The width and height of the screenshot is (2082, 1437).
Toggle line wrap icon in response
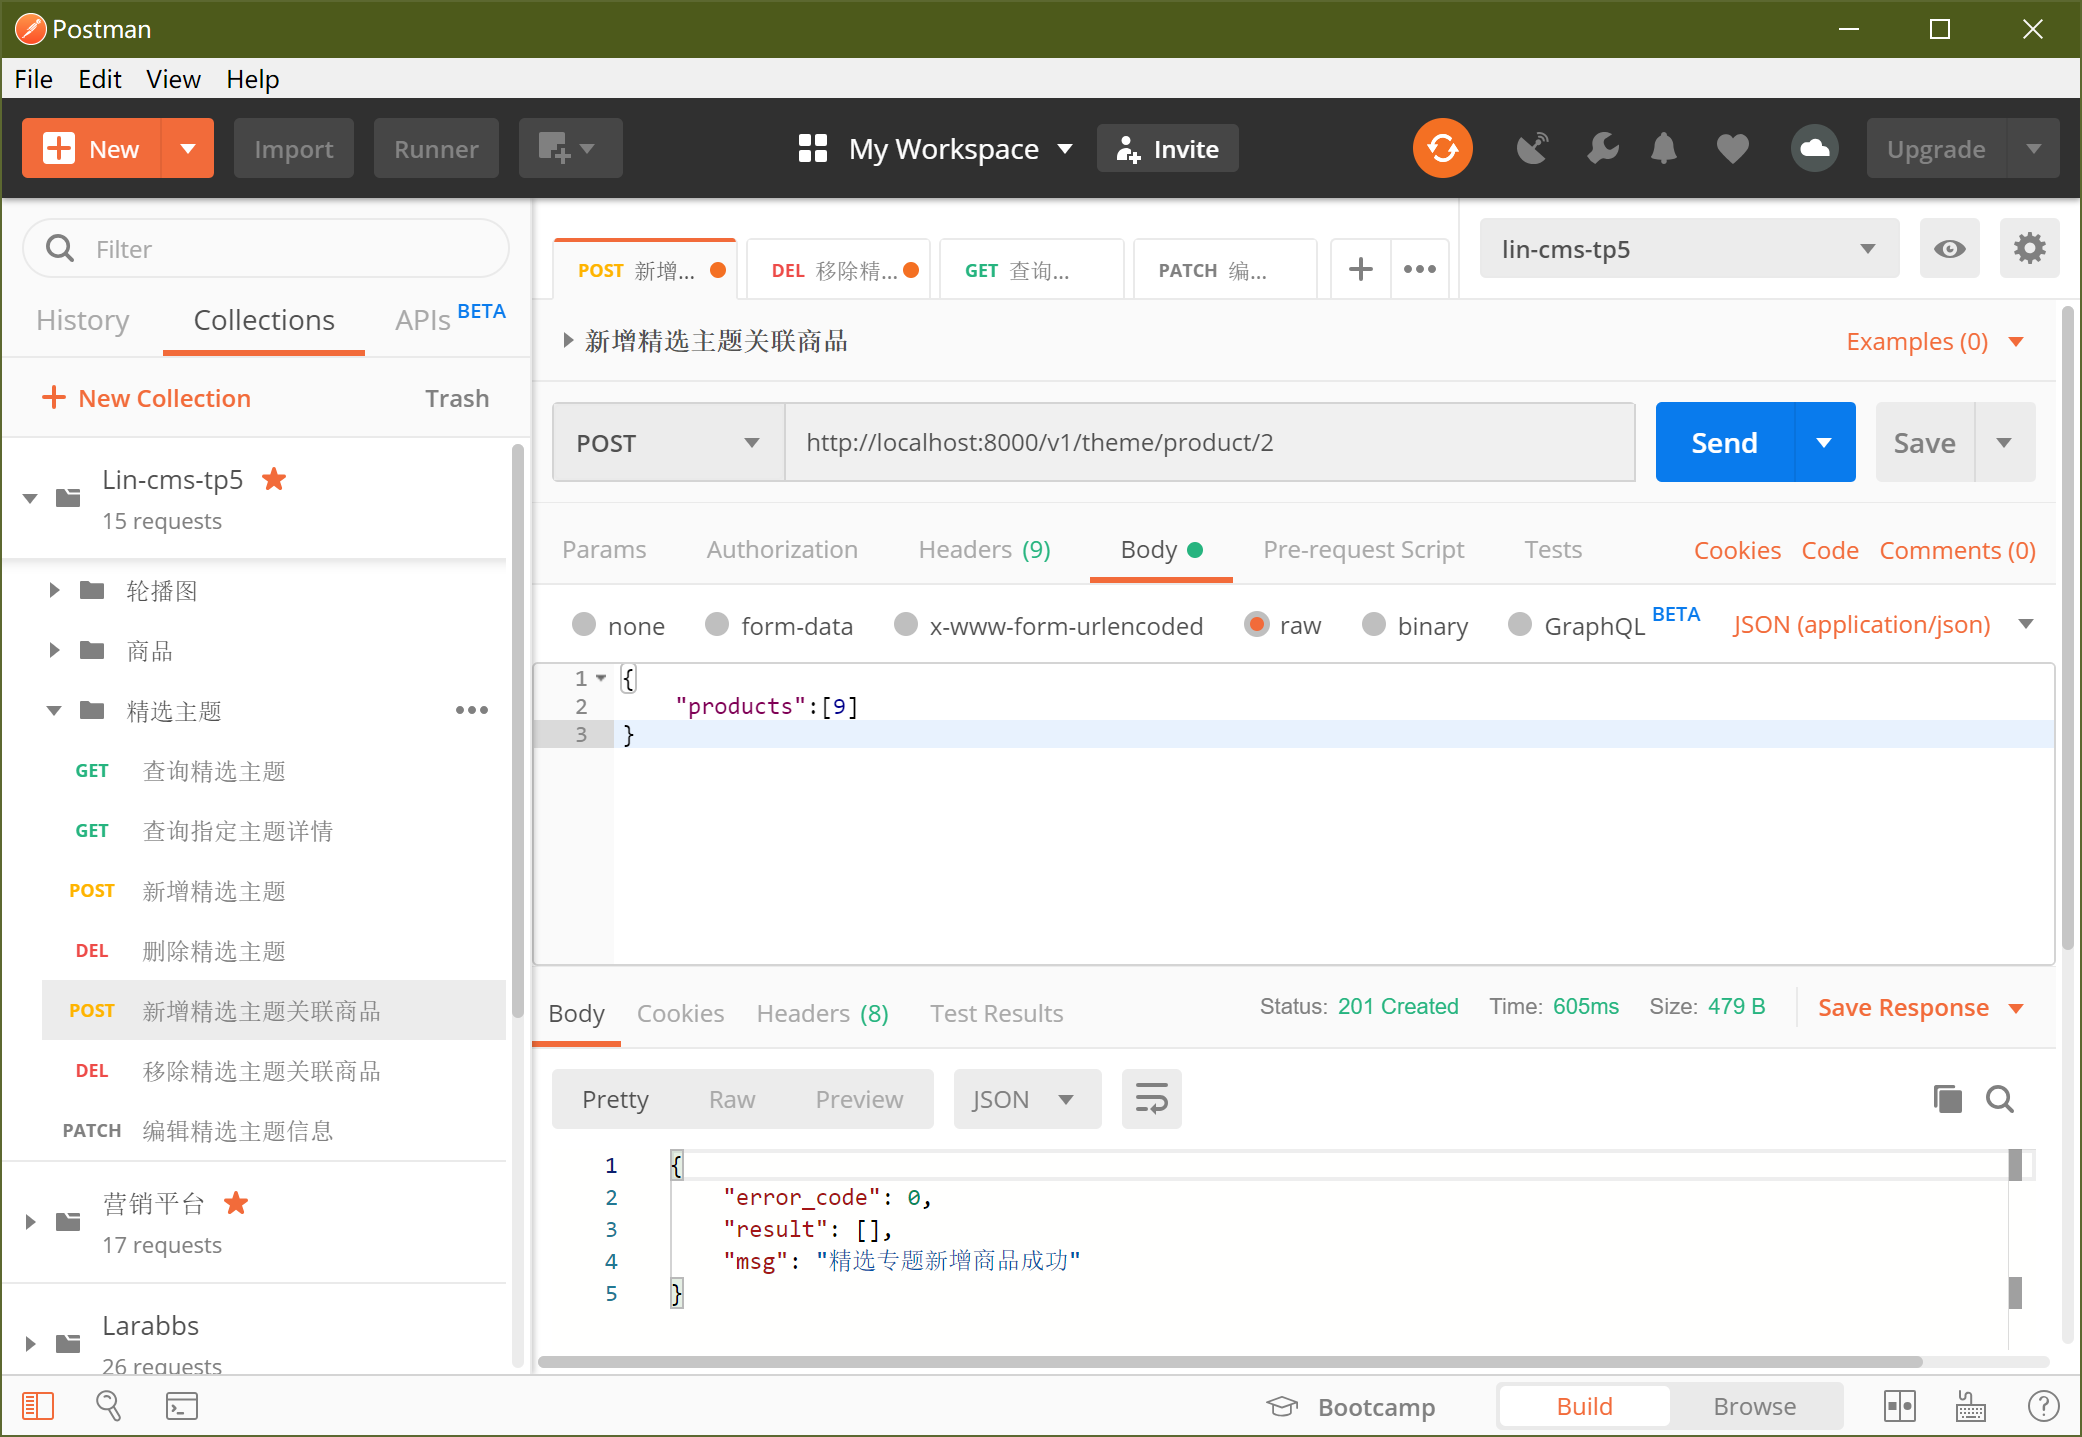(1151, 1099)
